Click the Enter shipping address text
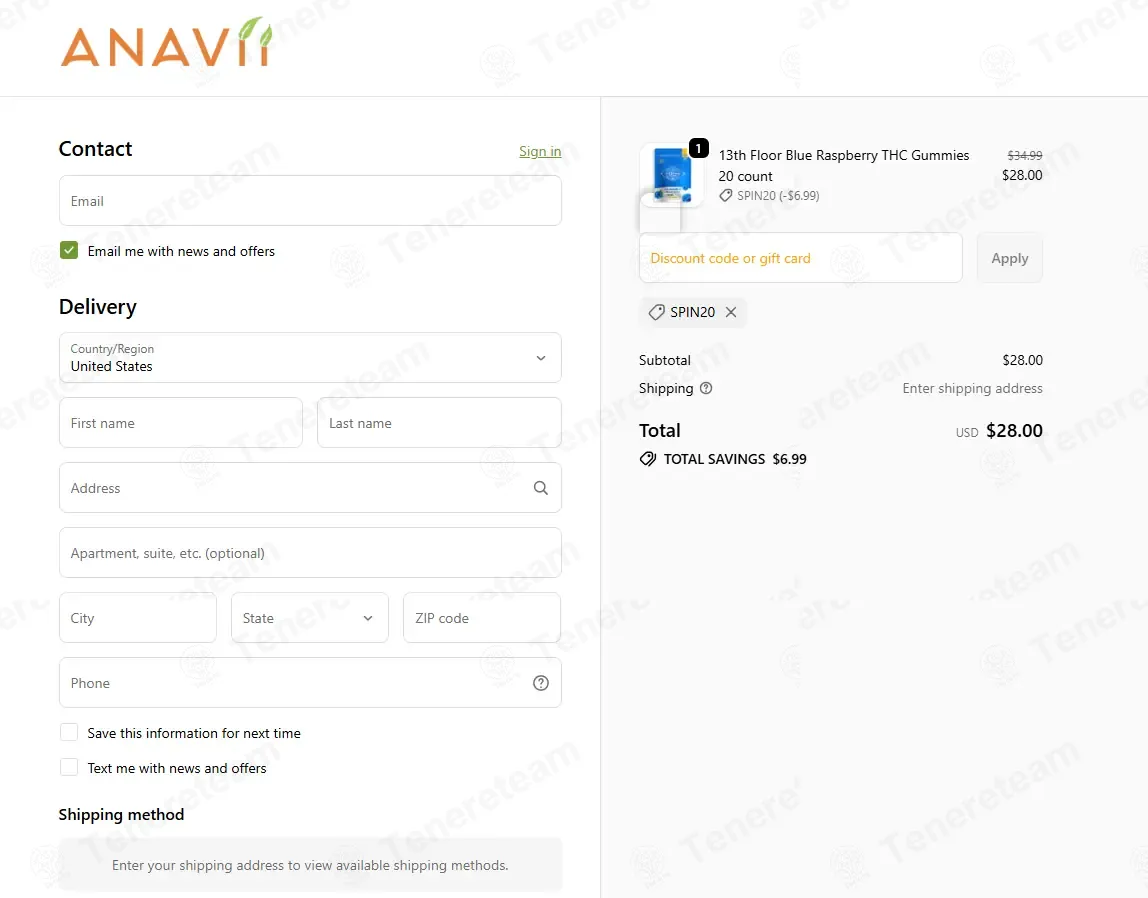Image resolution: width=1148 pixels, height=898 pixels. pyautogui.click(x=972, y=389)
